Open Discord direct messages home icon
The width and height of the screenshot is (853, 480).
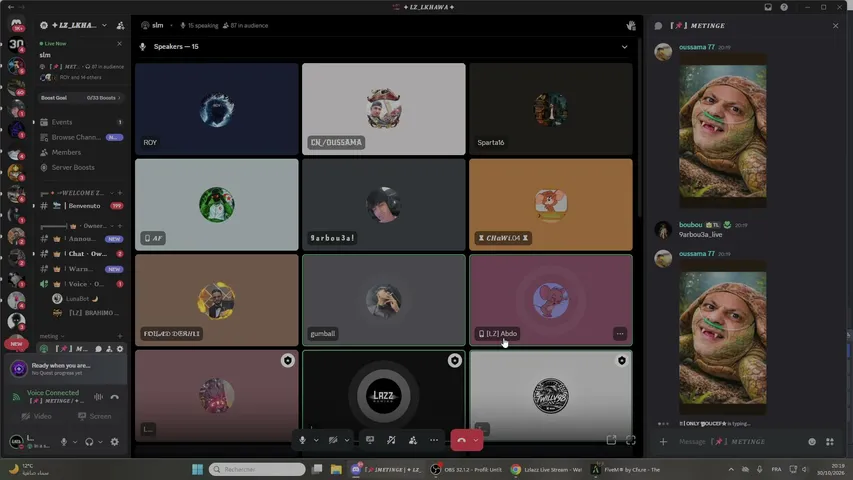point(16,25)
